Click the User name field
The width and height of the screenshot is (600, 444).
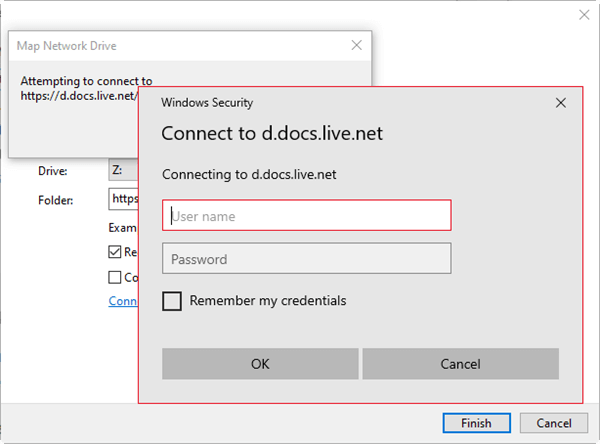click(x=307, y=215)
